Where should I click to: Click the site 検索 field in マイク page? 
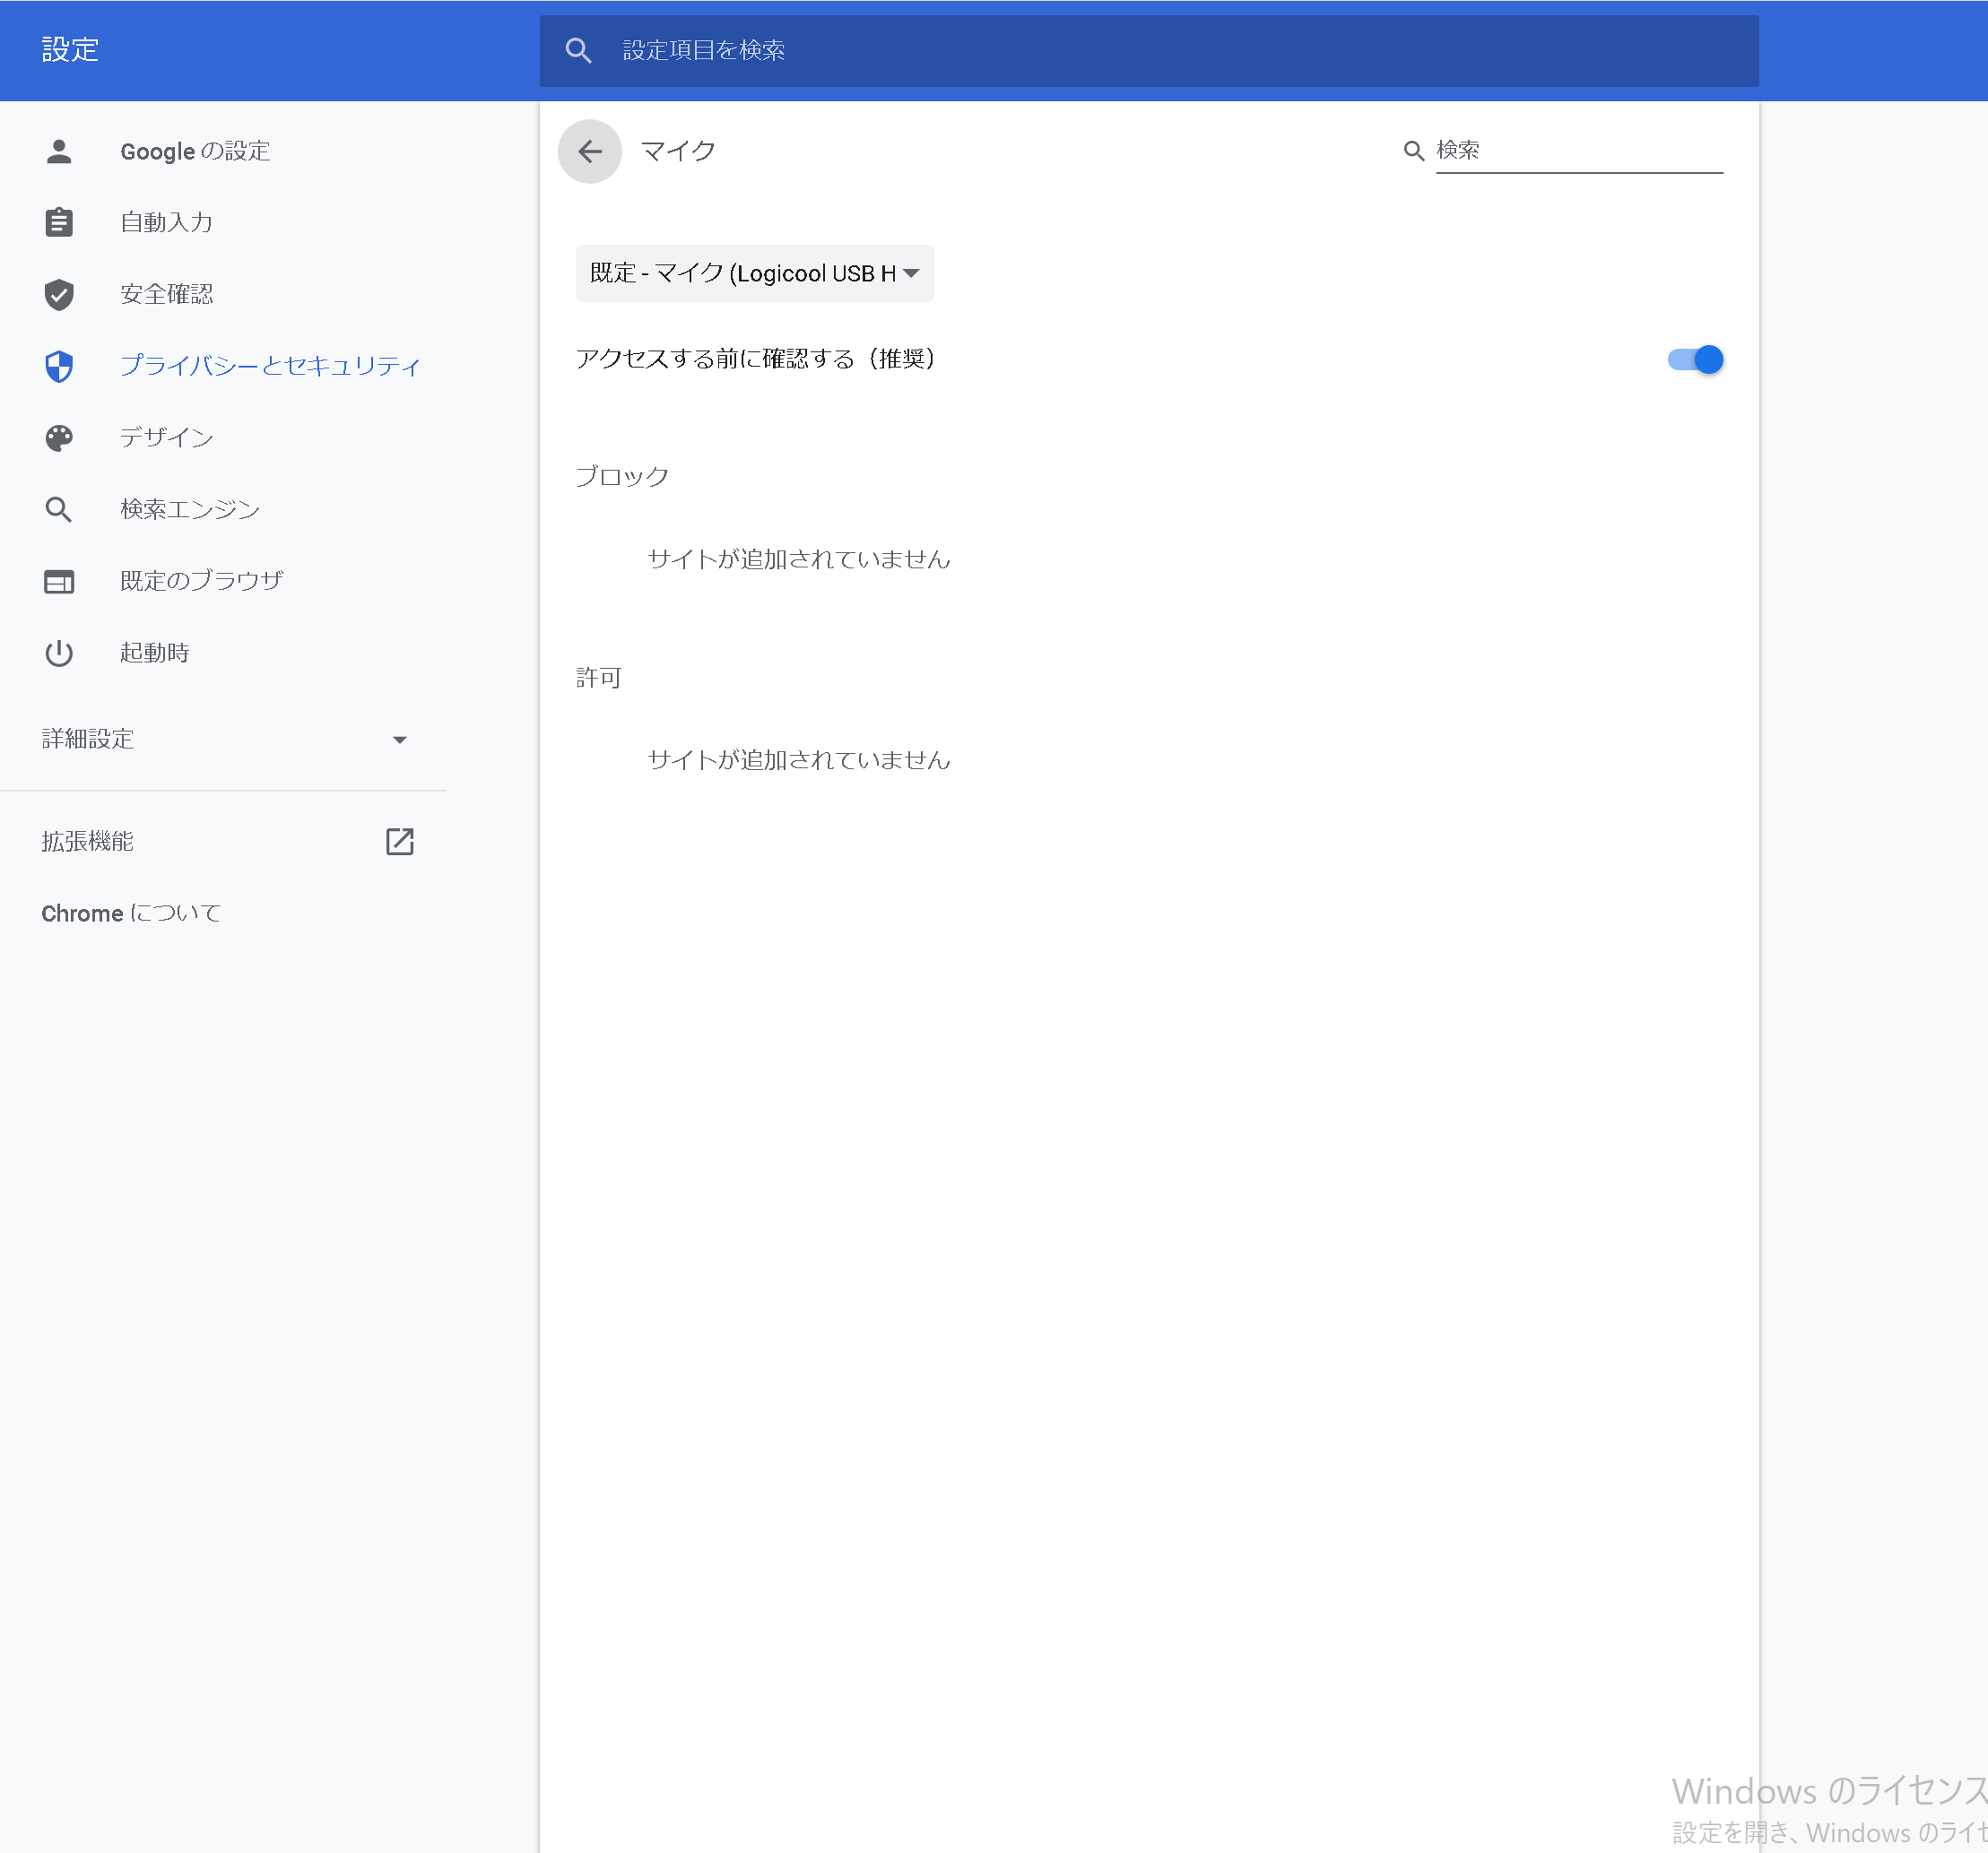tap(1577, 151)
